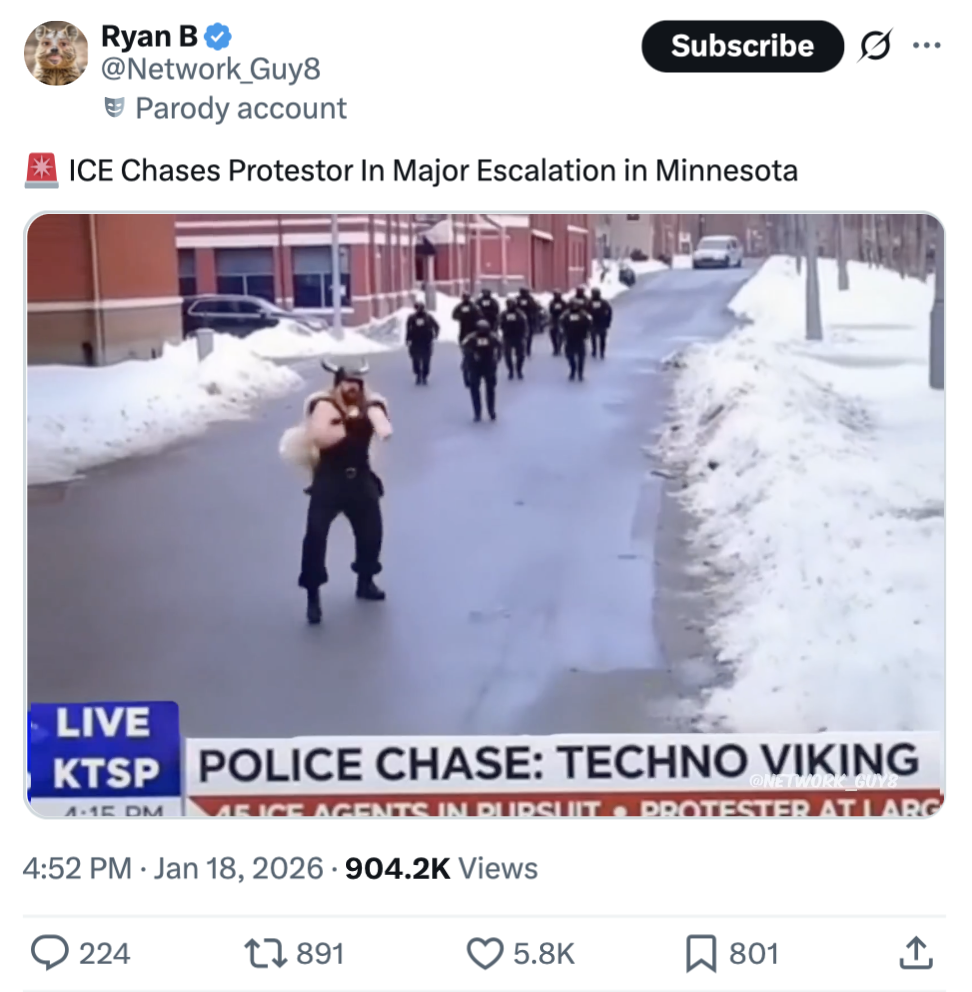Click the Parody account label text

[241, 108]
